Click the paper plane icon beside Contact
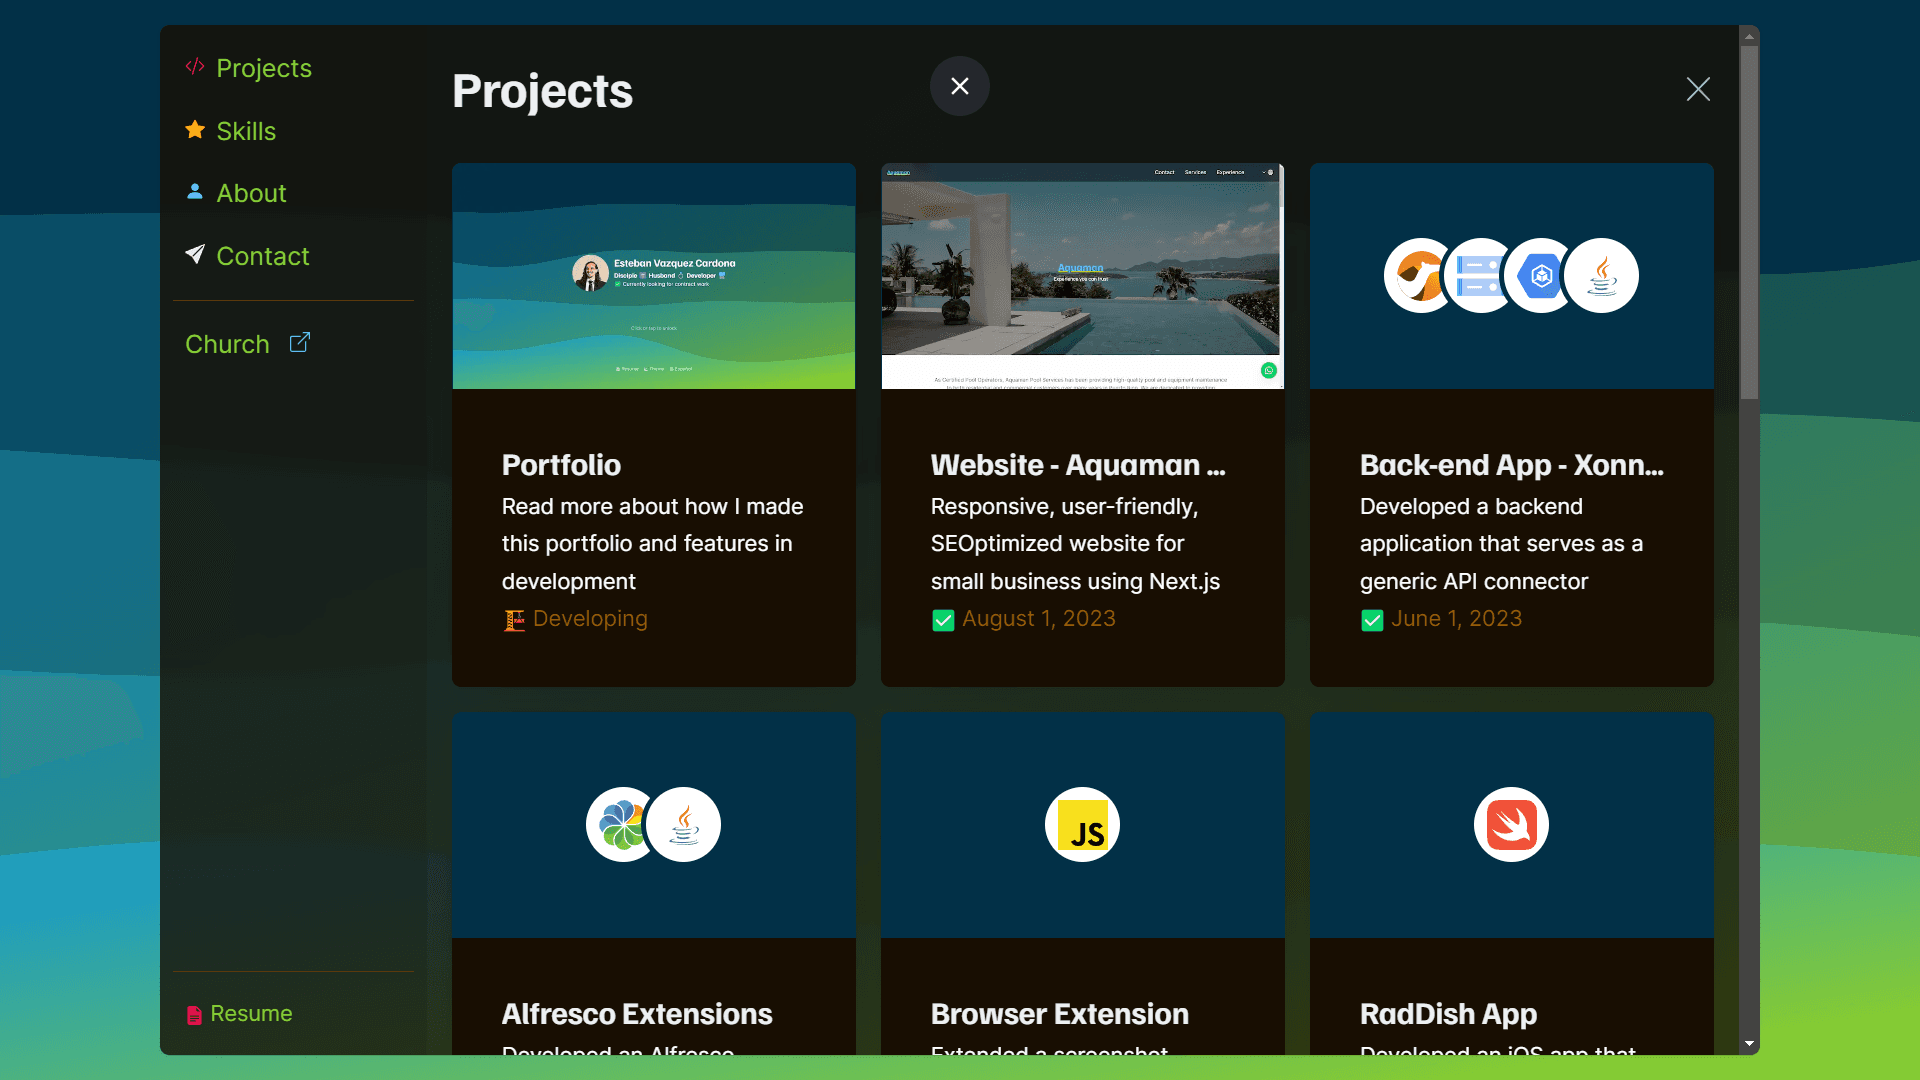The height and width of the screenshot is (1080, 1920). coord(195,254)
